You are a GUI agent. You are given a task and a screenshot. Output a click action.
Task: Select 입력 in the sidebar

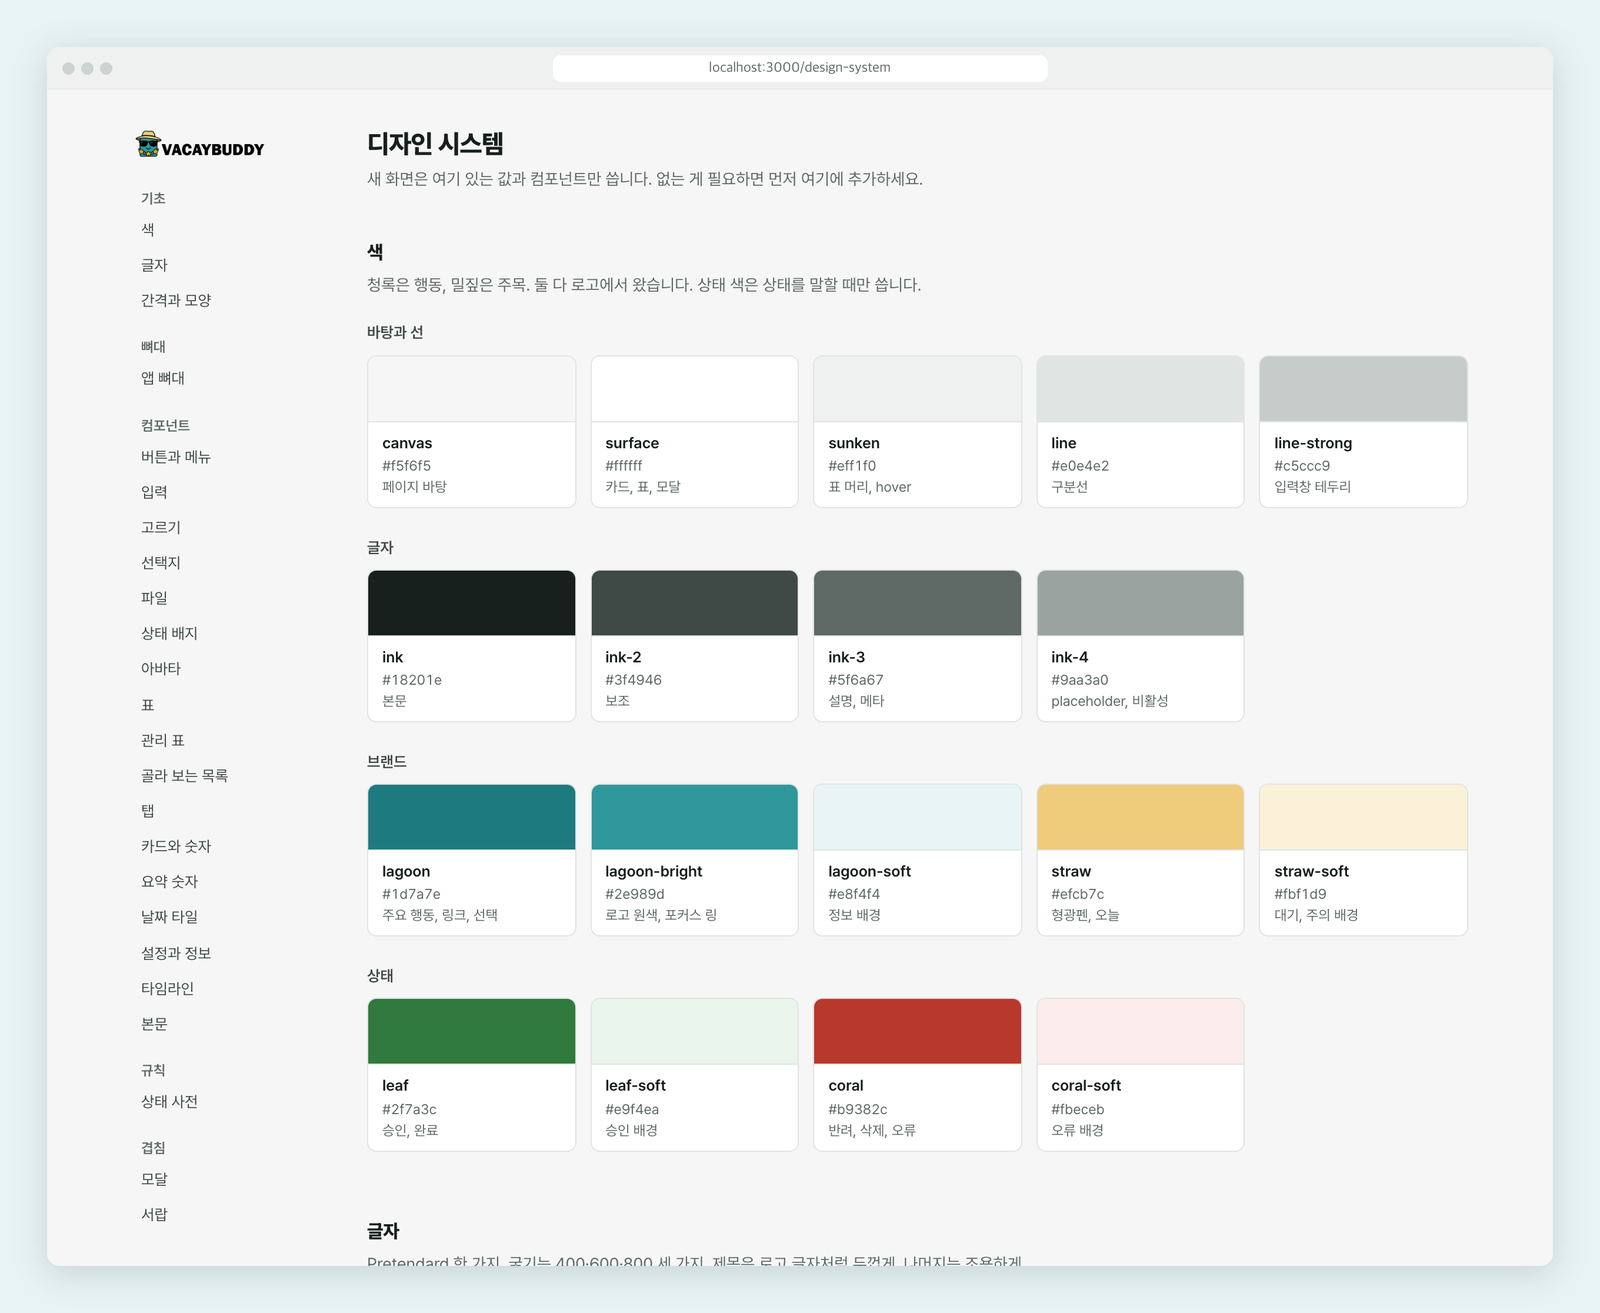(154, 492)
